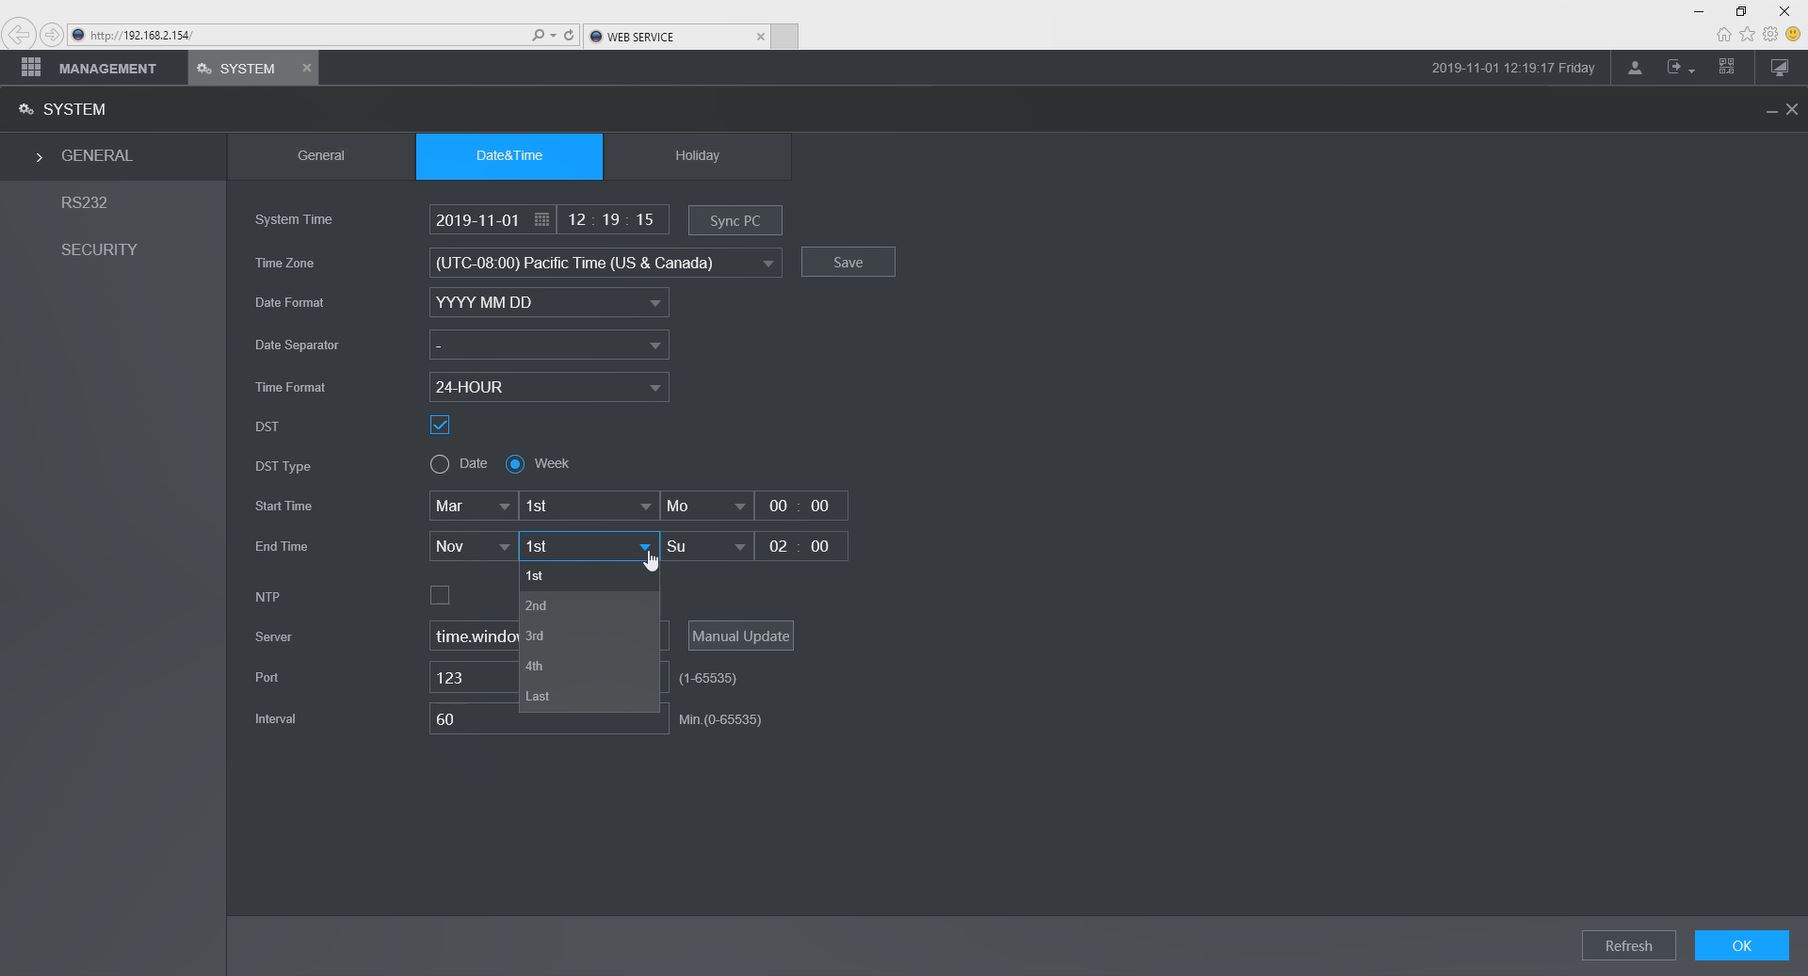The image size is (1808, 976).
Task: Open the user account icon
Action: point(1635,68)
